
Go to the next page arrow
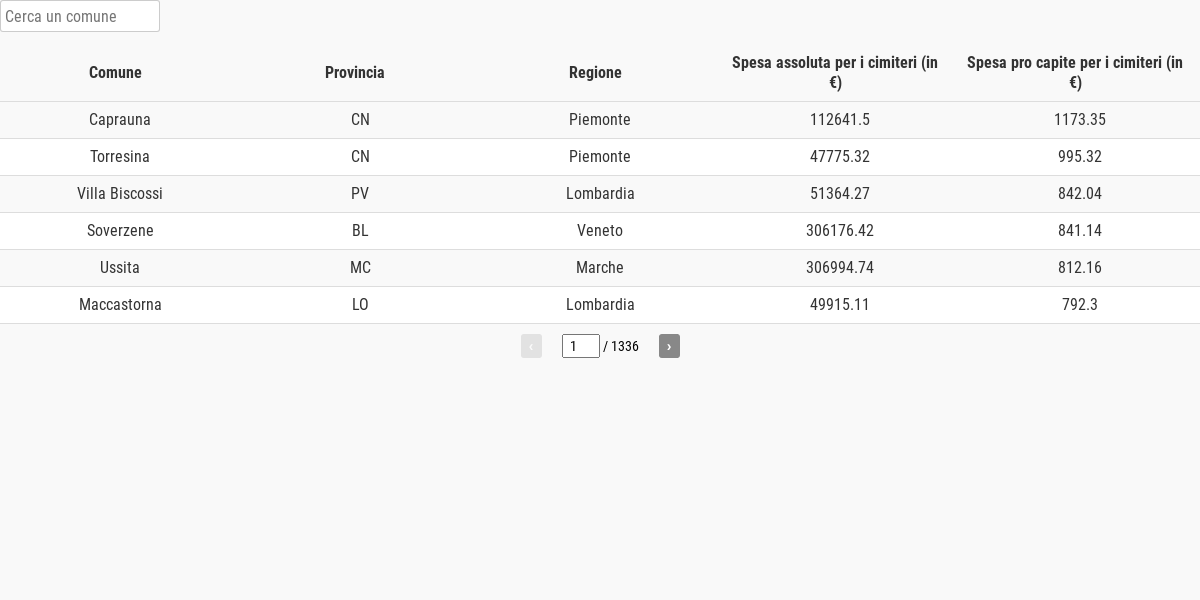click(669, 346)
